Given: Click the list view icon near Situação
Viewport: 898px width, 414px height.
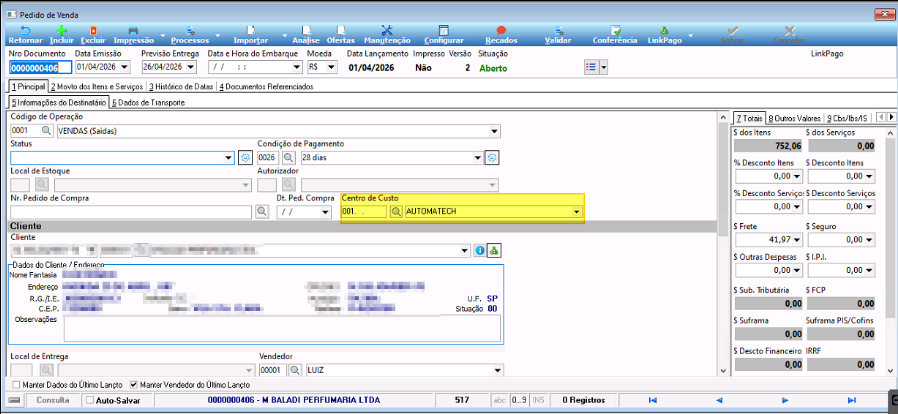Looking at the screenshot, I should pos(590,66).
